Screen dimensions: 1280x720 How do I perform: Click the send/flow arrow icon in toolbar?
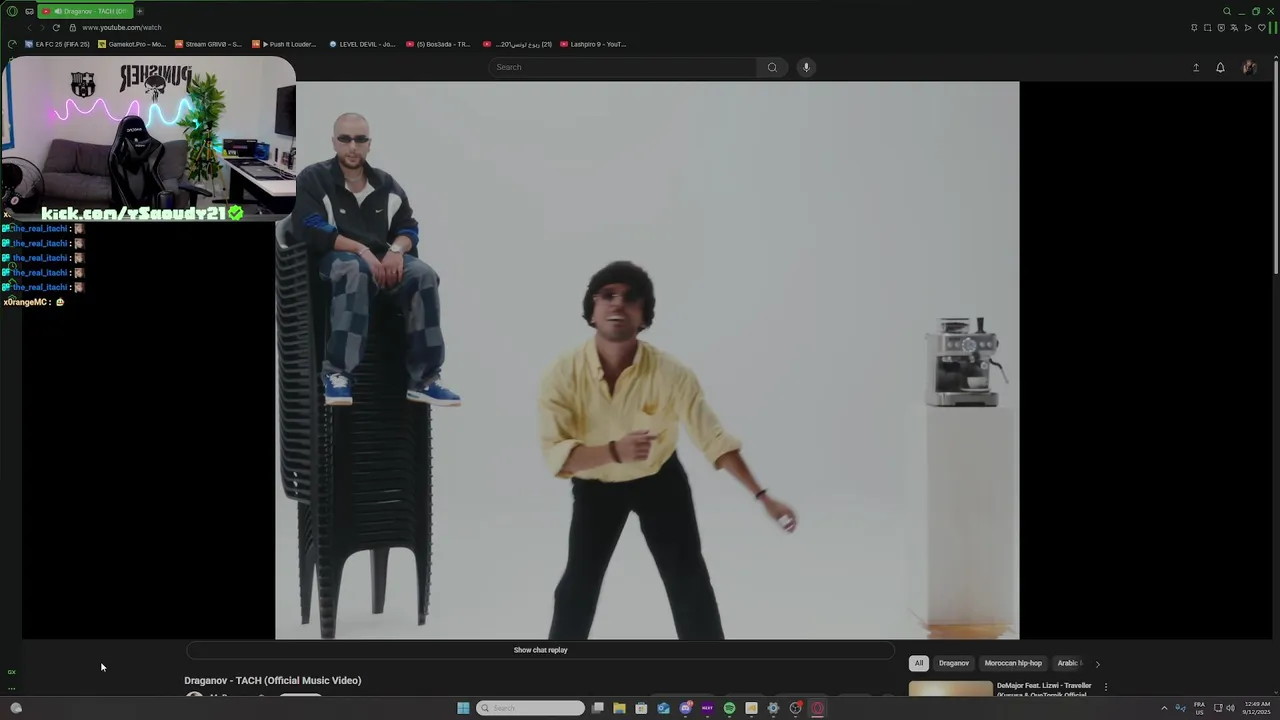pyautogui.click(x=1248, y=27)
